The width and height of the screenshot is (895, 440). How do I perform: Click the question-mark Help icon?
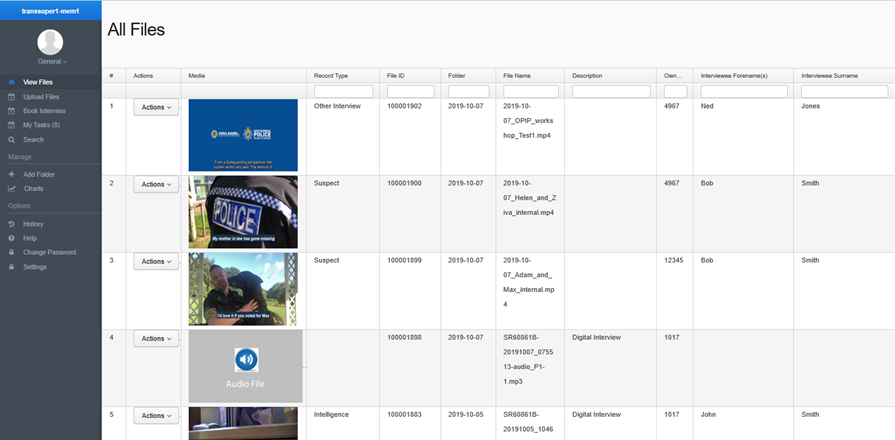(11, 238)
